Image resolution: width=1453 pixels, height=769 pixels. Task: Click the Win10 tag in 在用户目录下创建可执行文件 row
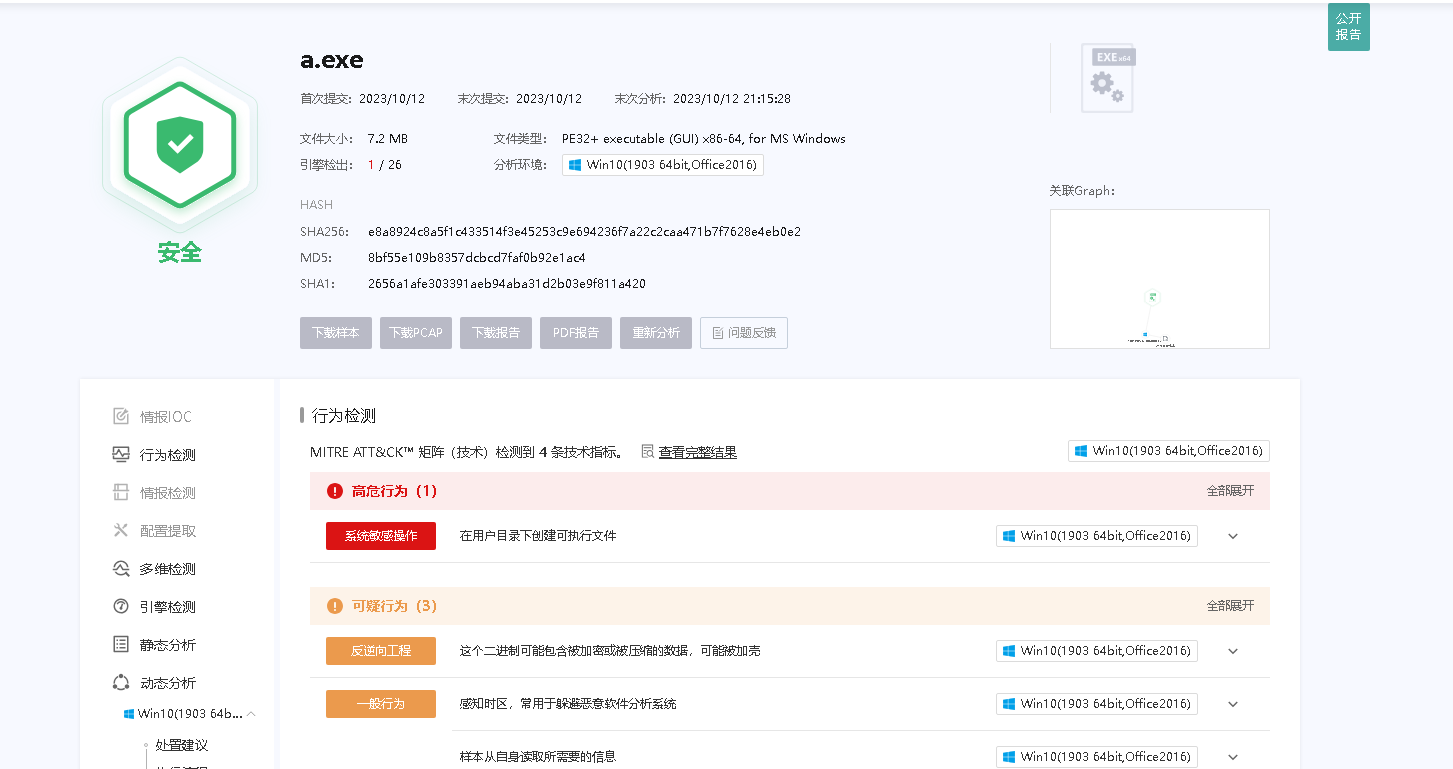(1097, 536)
